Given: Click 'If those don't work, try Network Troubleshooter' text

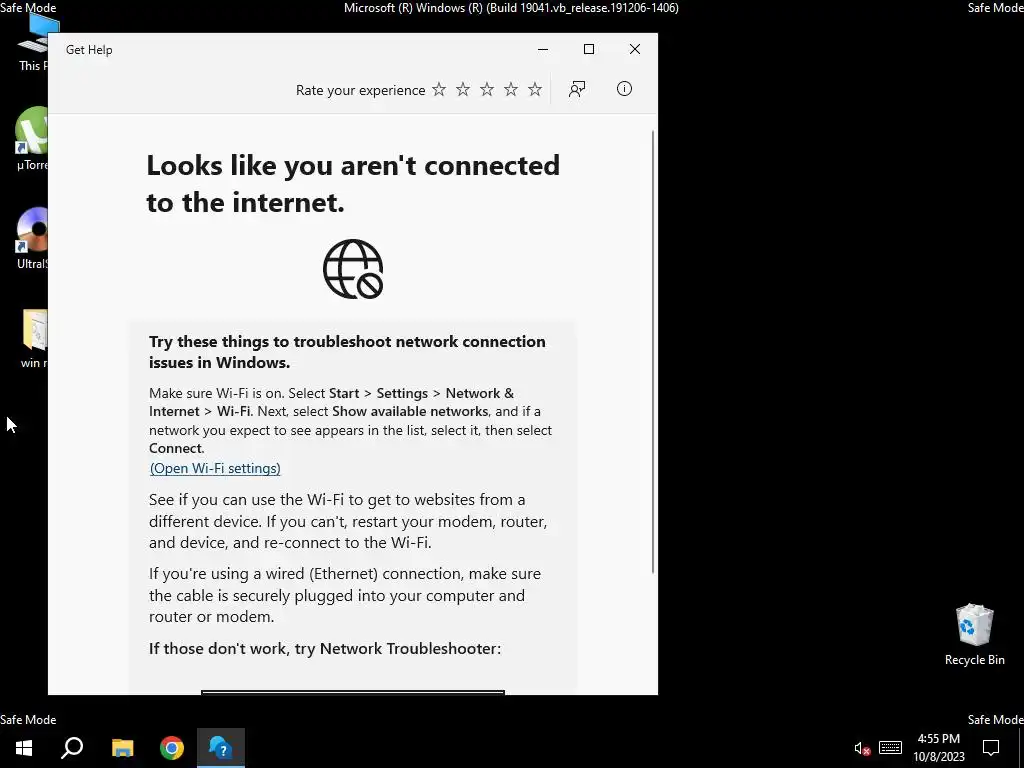Looking at the screenshot, I should [325, 648].
